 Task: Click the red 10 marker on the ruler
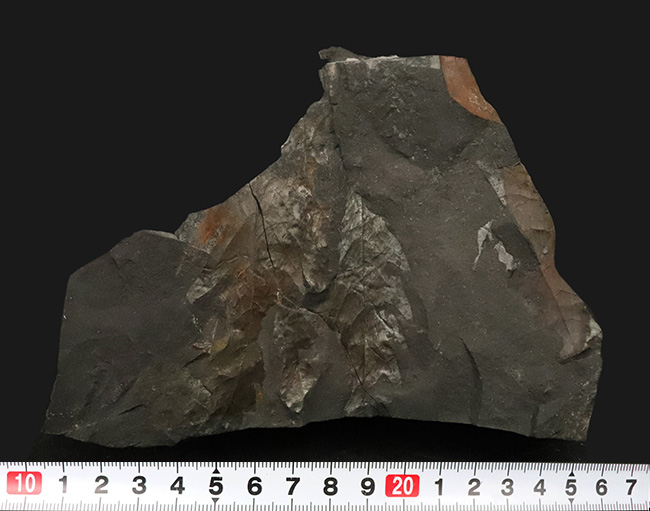tap(24, 483)
